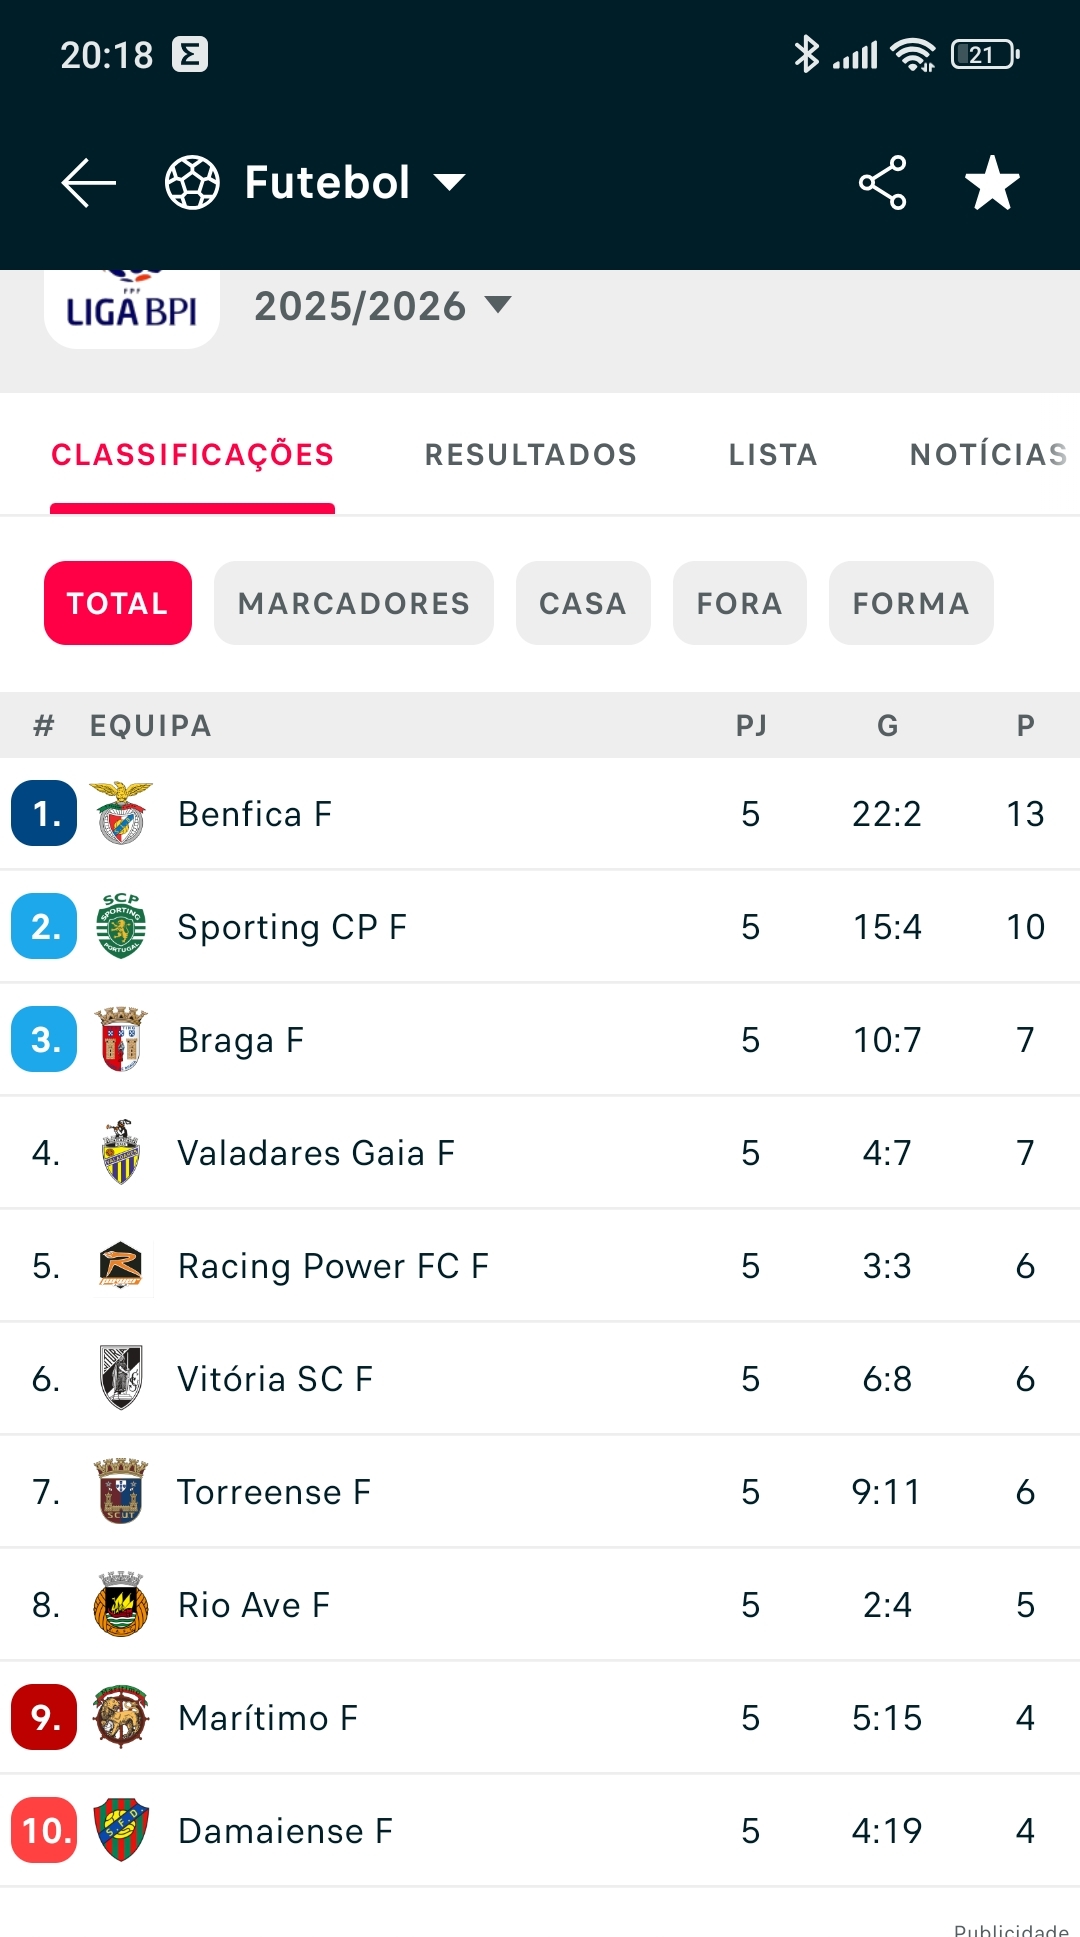Tap the share icon
Image resolution: width=1080 pixels, height=1937 pixels.
(x=882, y=183)
